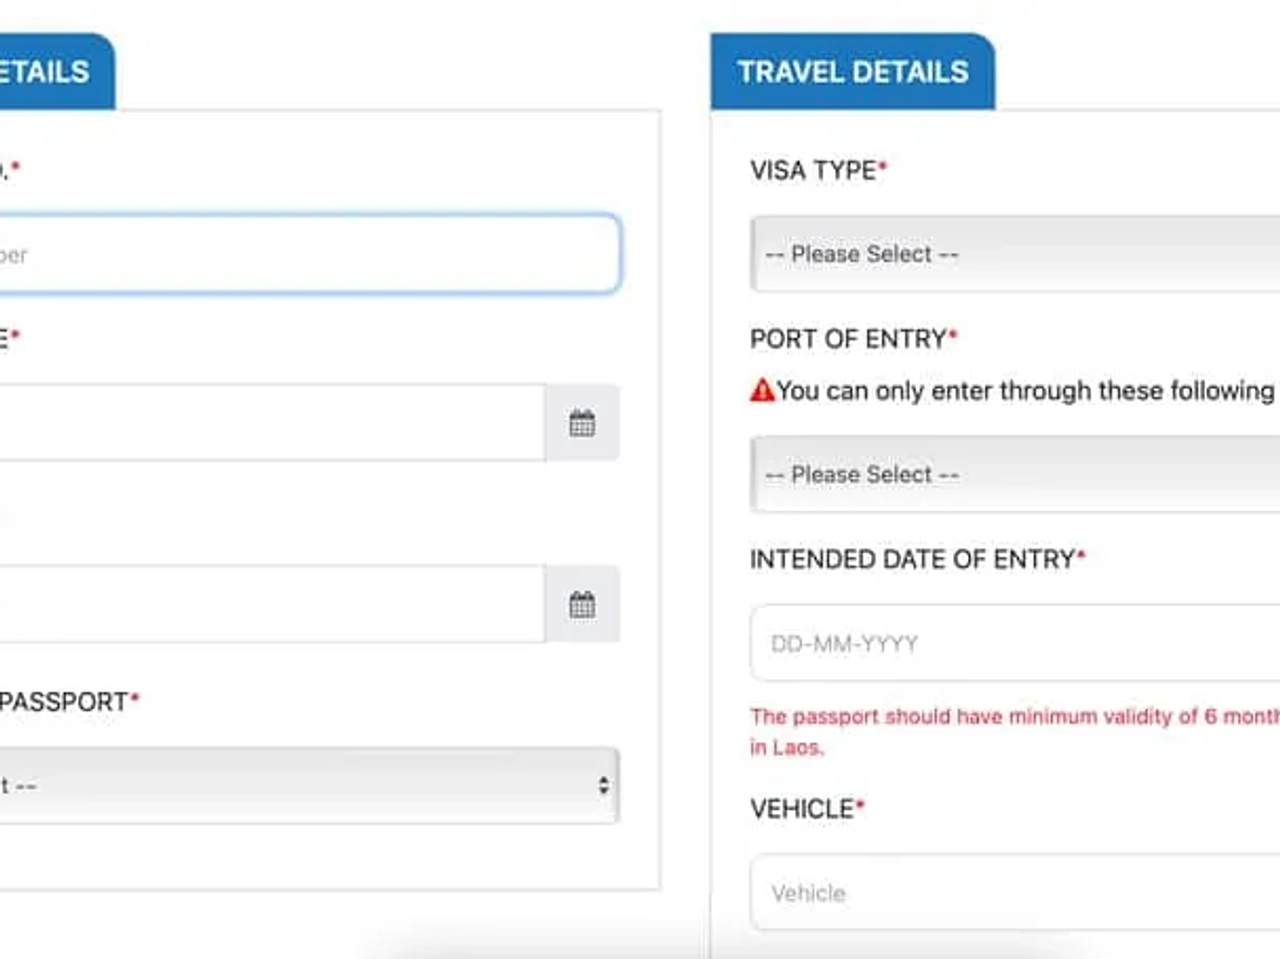Image resolution: width=1280 pixels, height=959 pixels.
Task: Open the VISA TYPE dropdown
Action: coord(1000,254)
